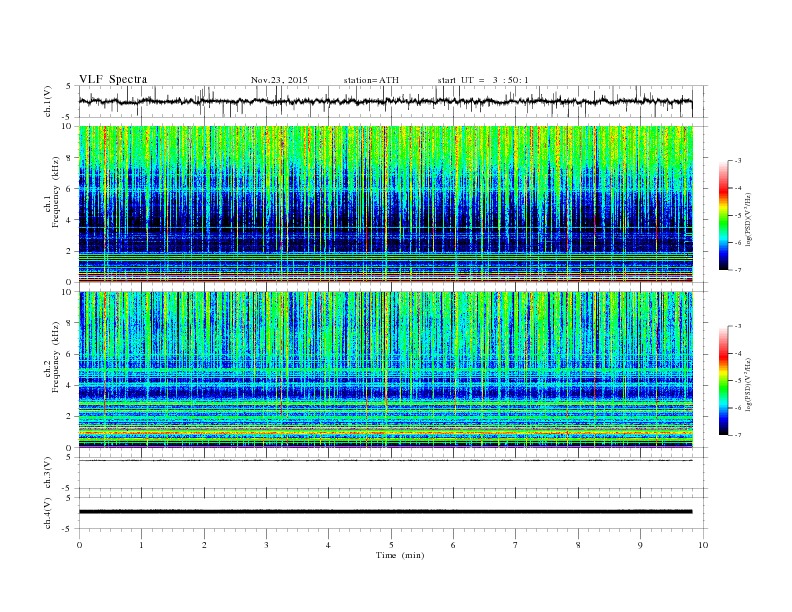This screenshot has height=612, width=792.
Task: Click the ch.2 "Frequency (kHz)" axis label
Action: coord(55,356)
